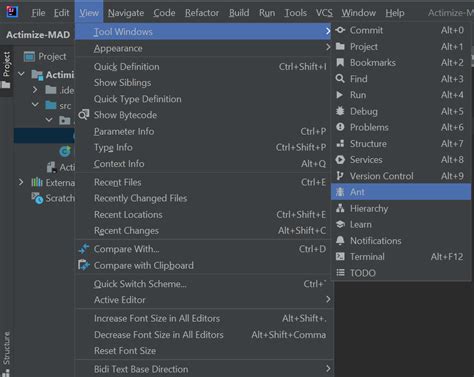This screenshot has width=474, height=377.
Task: Toggle the Project tool window side tab
Action: click(6, 70)
